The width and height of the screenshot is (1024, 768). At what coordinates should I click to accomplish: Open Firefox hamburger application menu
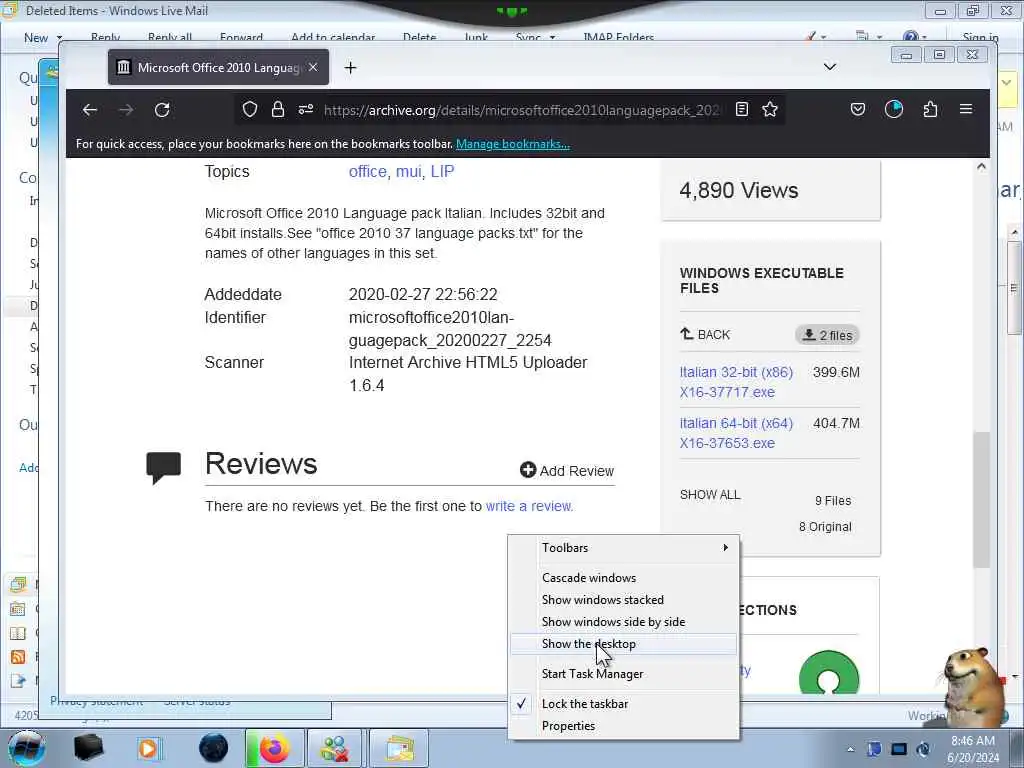(966, 109)
